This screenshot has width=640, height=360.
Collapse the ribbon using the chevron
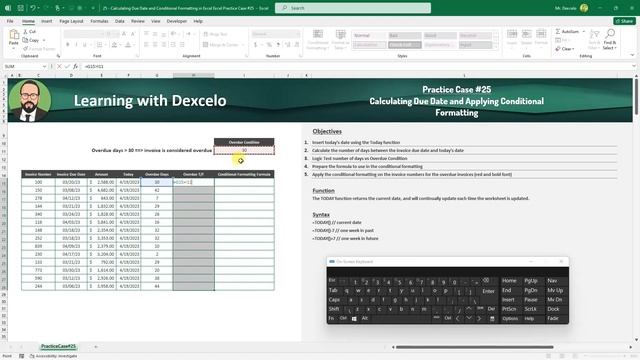coord(632,55)
